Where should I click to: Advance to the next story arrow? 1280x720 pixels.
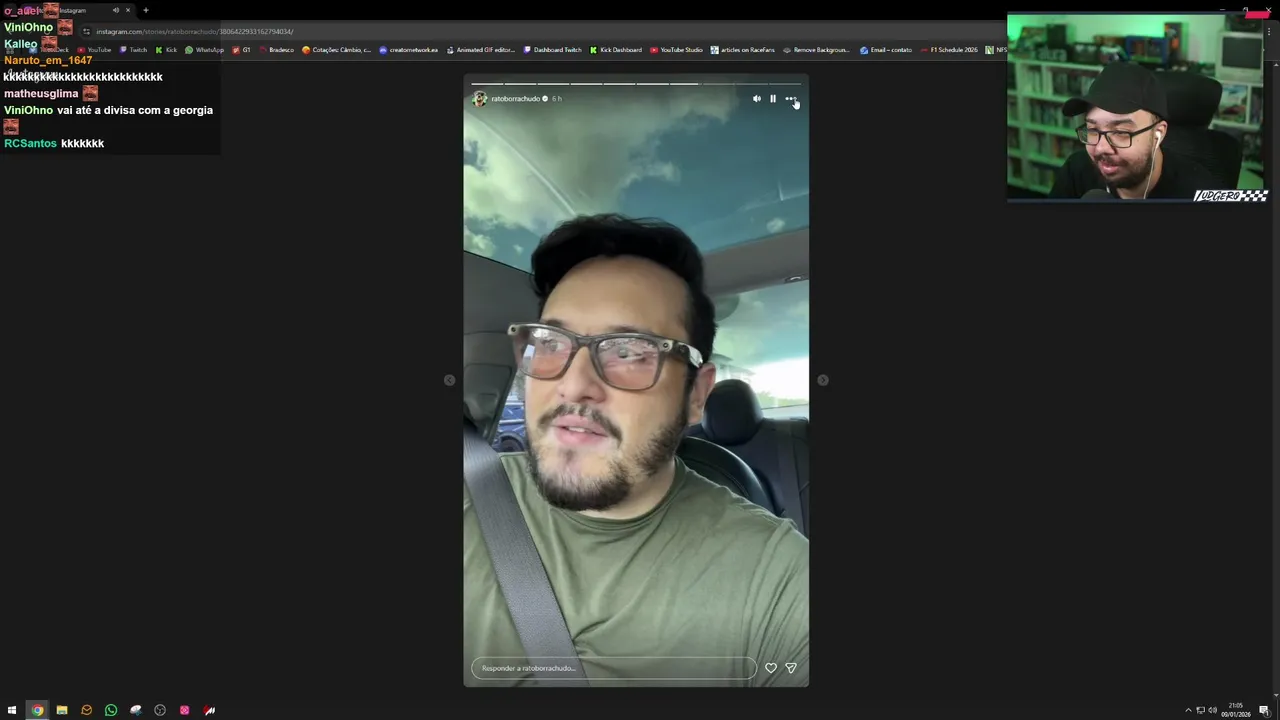click(x=823, y=380)
